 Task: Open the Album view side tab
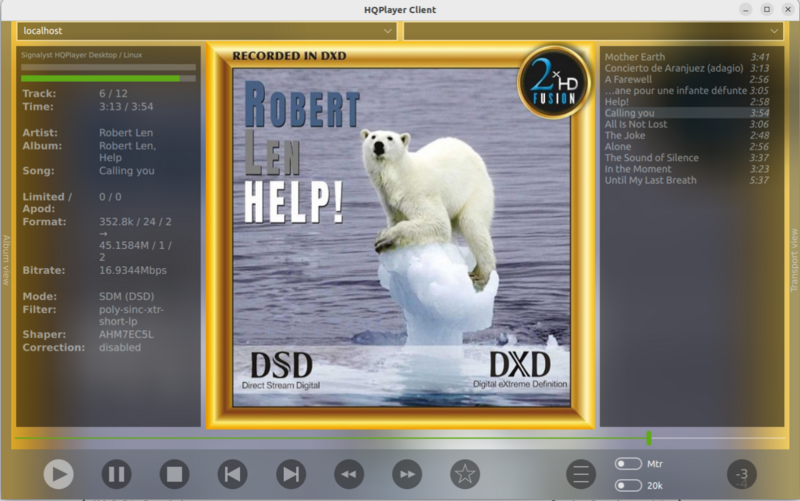[6, 260]
